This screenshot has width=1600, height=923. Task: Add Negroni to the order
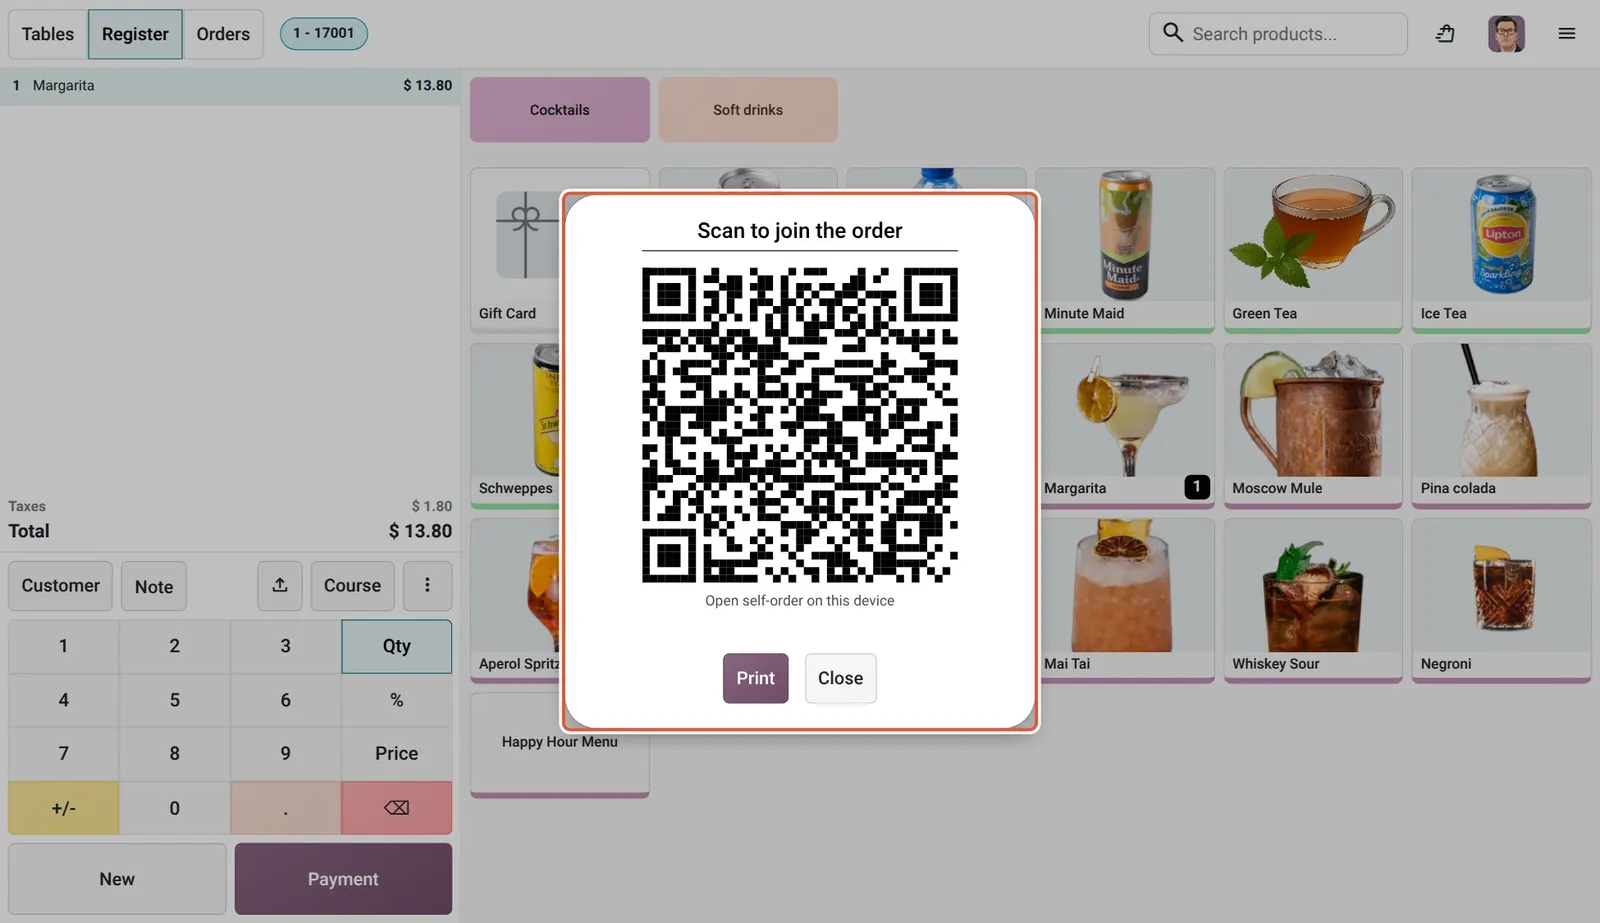point(1501,600)
